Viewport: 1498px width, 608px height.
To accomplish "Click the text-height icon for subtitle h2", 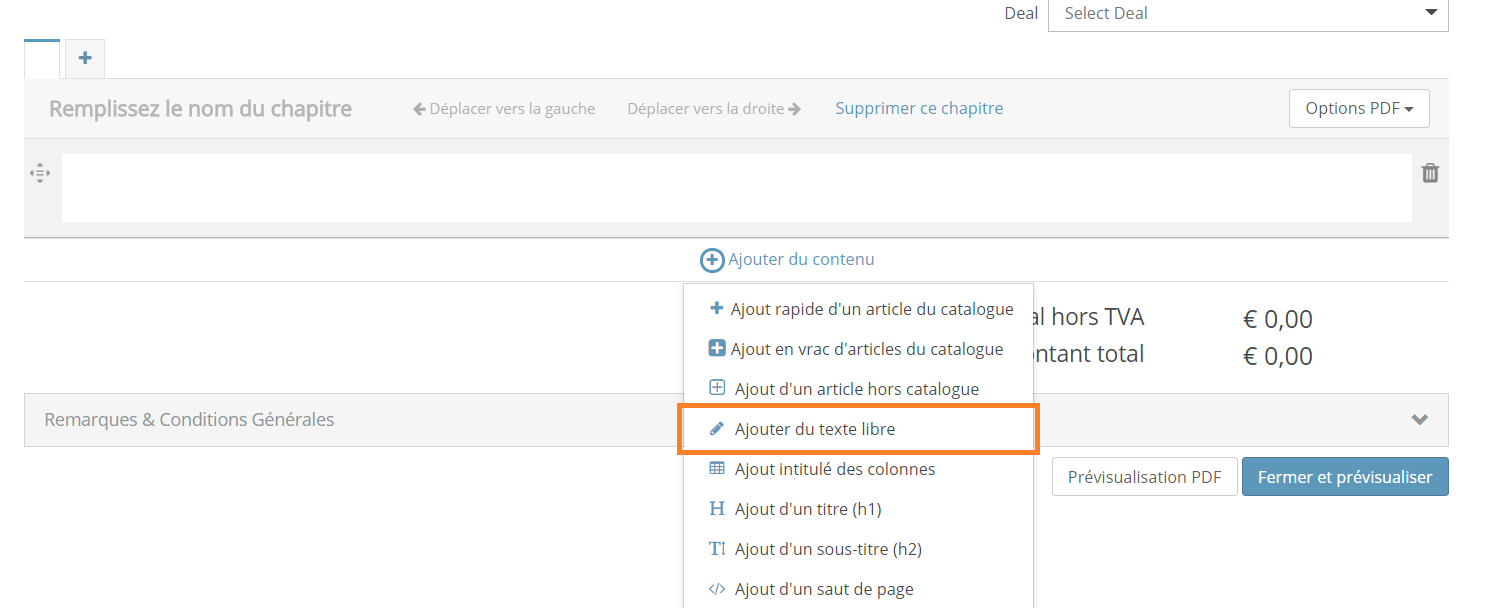I will (716, 548).
